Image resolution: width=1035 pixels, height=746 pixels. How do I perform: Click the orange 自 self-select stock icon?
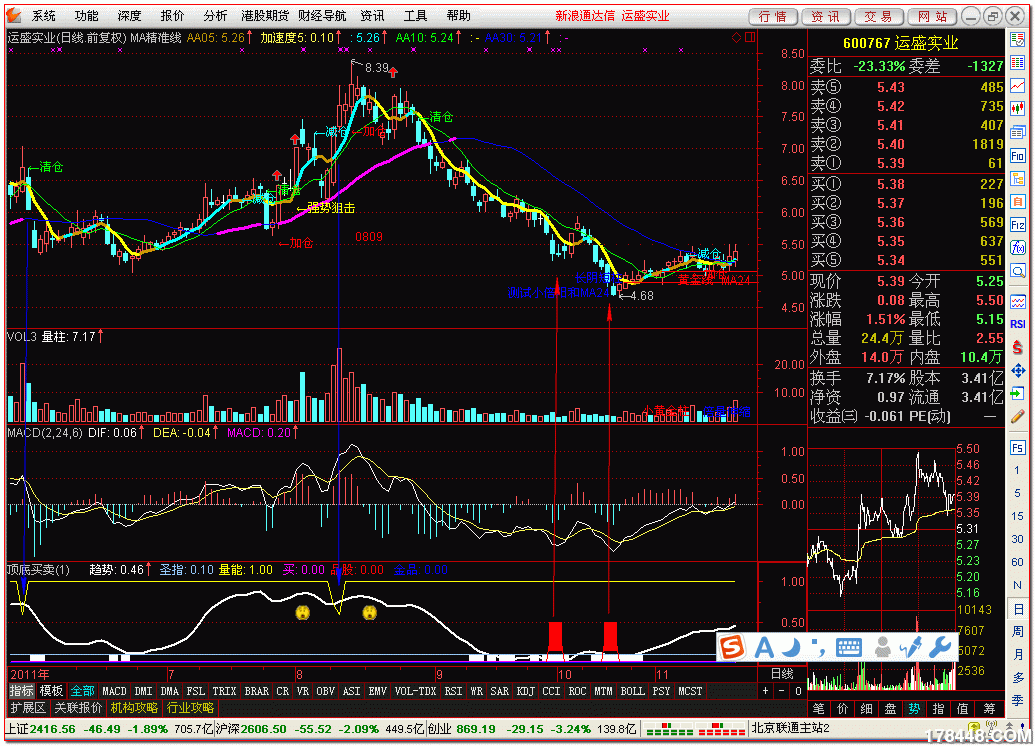coord(1017,201)
